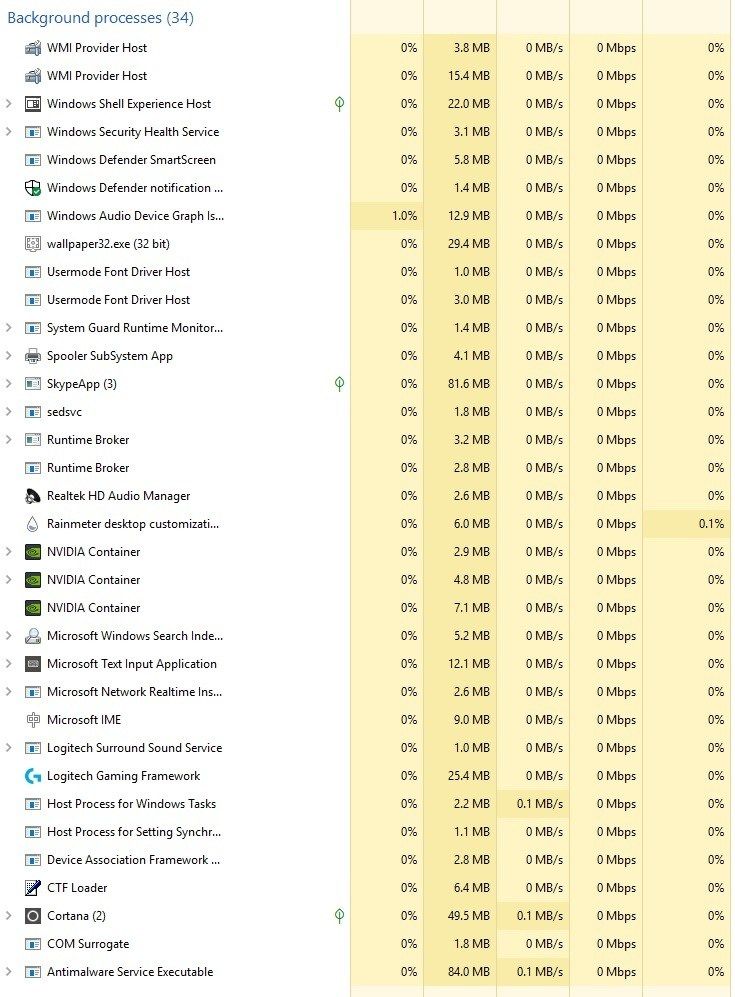
Task: Click the Microsoft IME icon
Action: (x=32, y=720)
